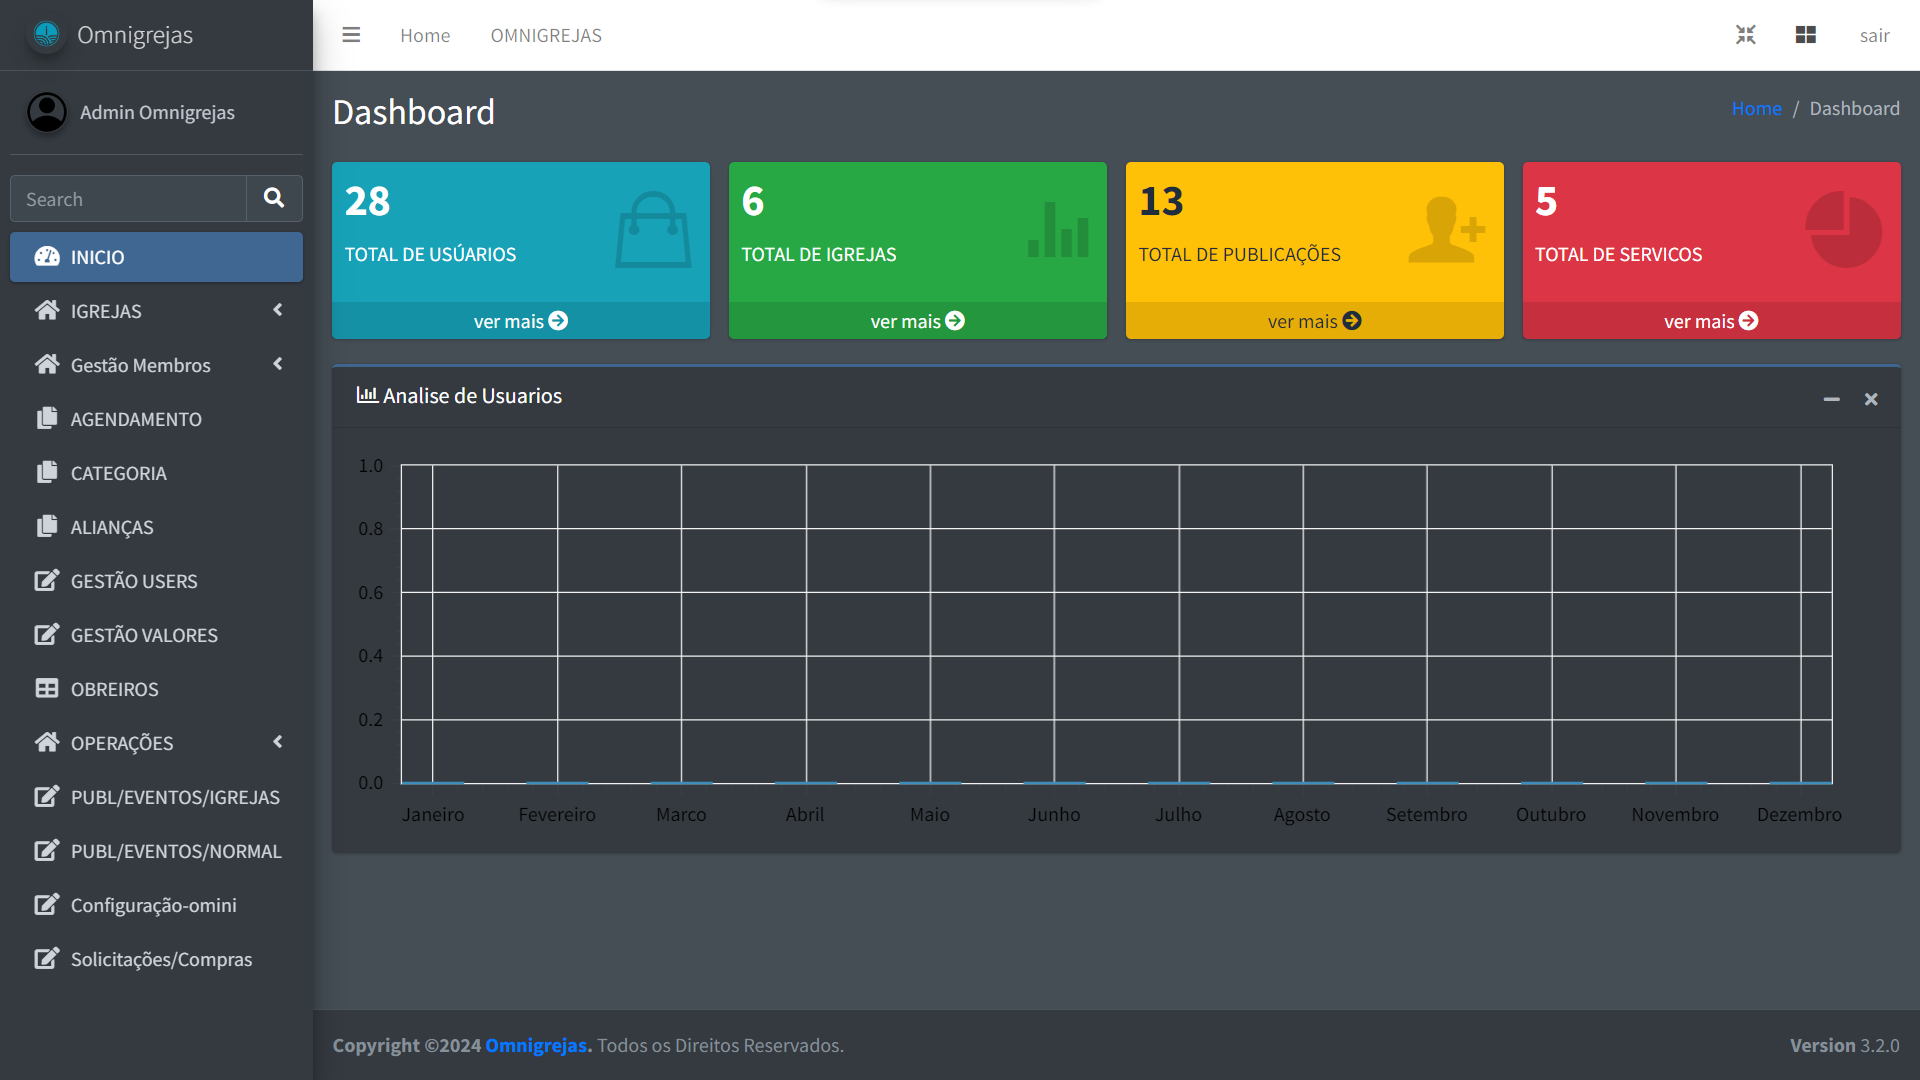Click the CATEGORIA copy icon
Viewport: 1920px width, 1080px height.
click(47, 473)
